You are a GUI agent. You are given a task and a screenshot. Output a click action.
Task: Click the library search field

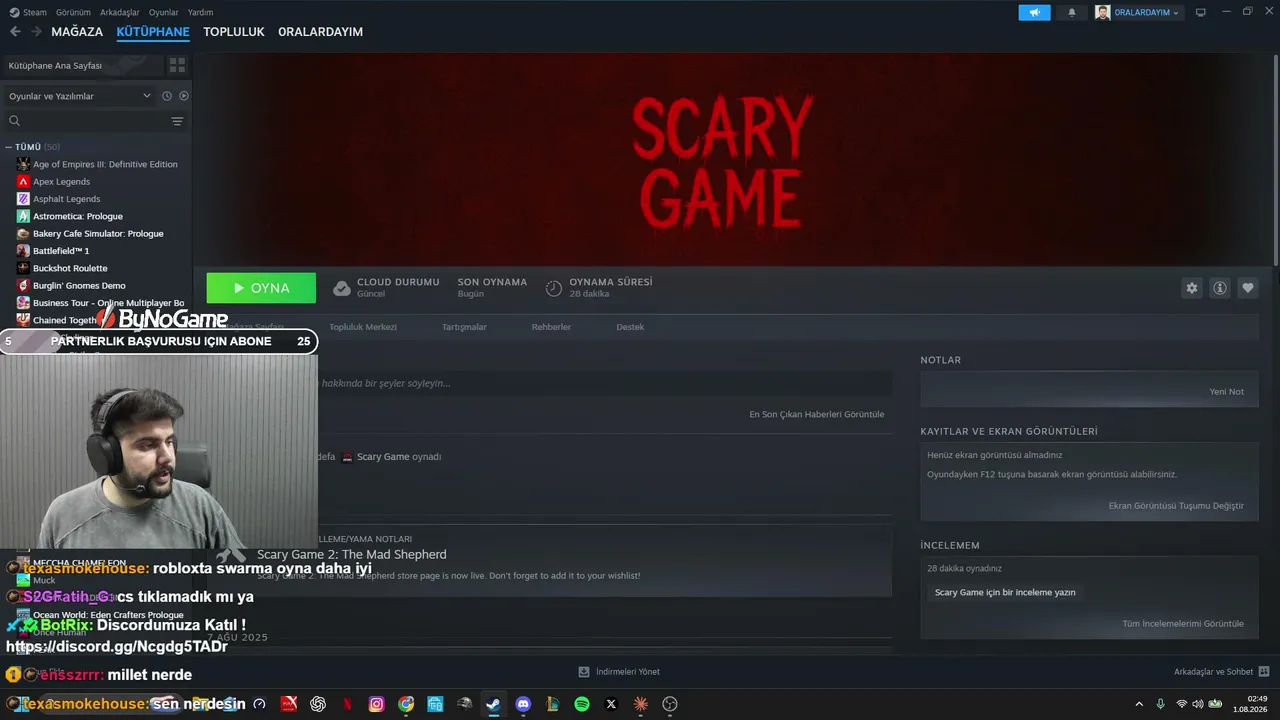point(87,121)
